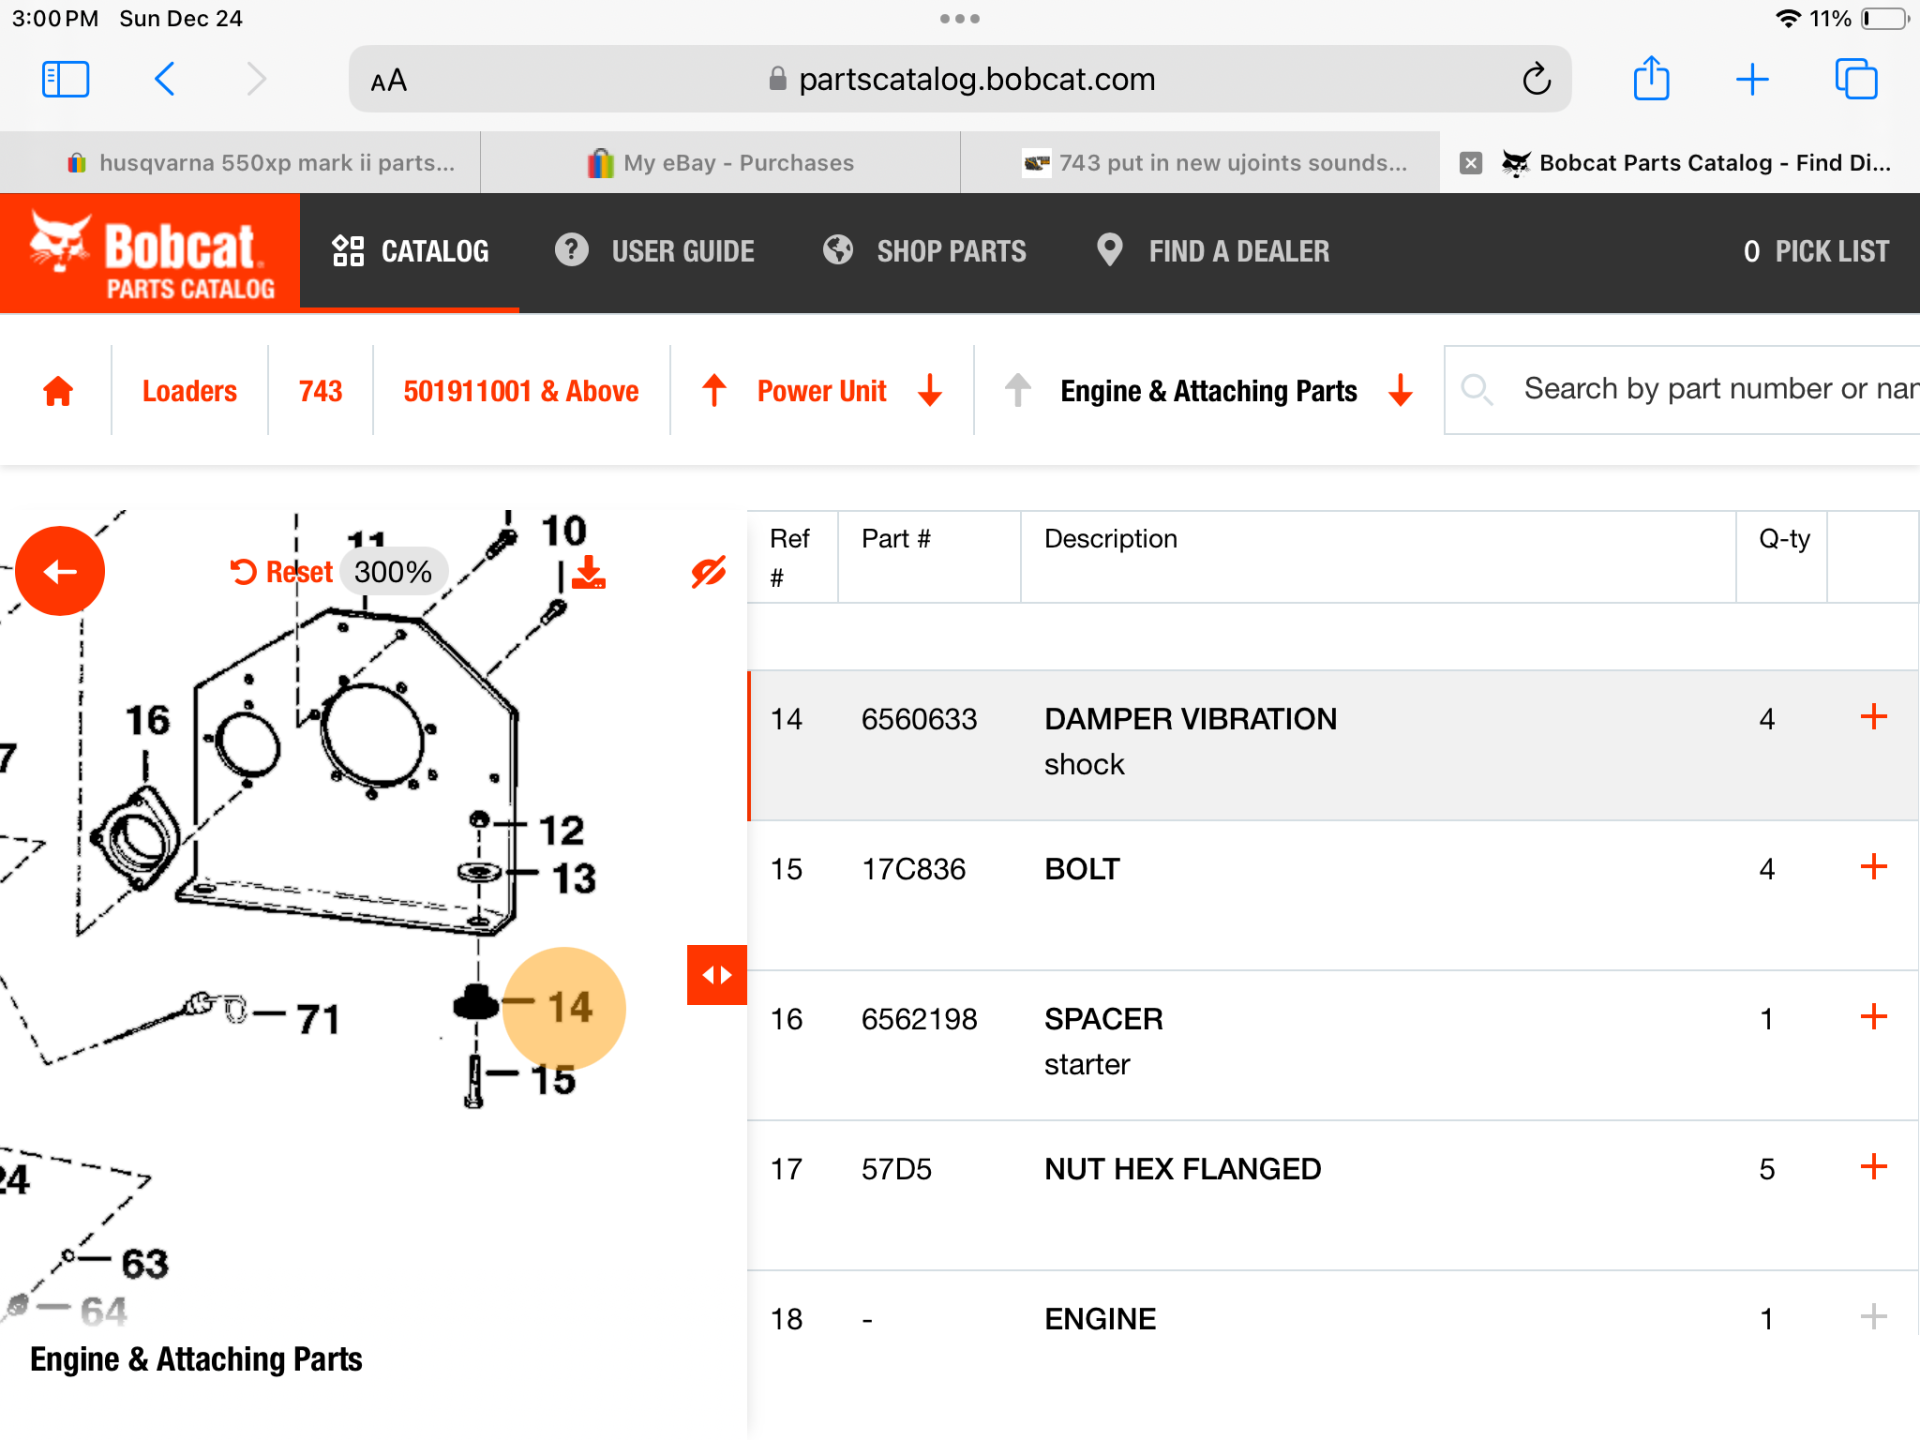Open the 501911001 & Above breadcrumb
1920x1440 pixels.
[521, 391]
